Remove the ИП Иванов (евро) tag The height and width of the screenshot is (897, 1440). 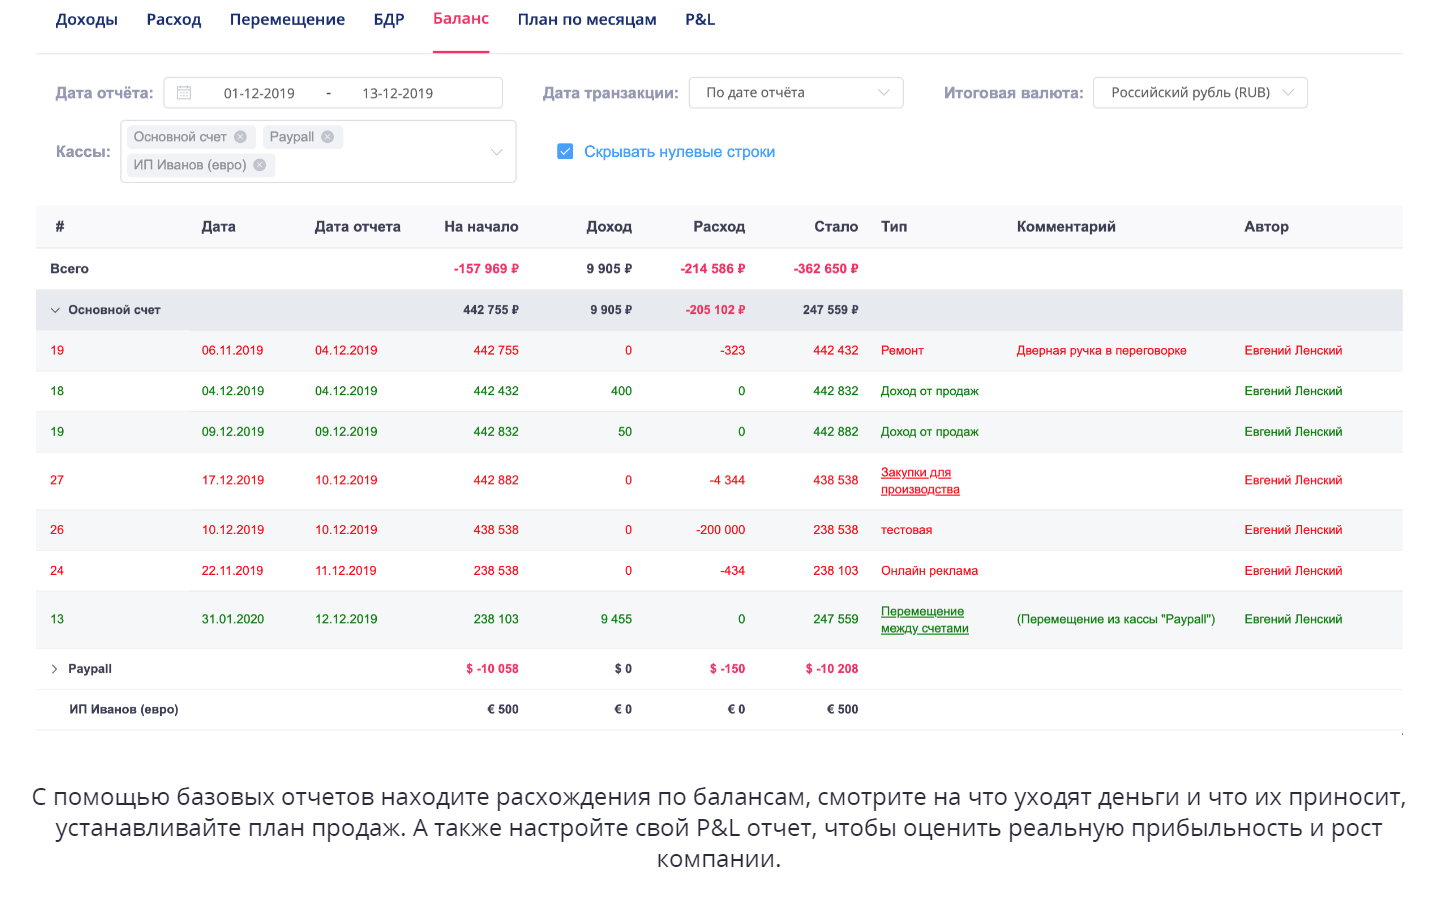coord(260,165)
